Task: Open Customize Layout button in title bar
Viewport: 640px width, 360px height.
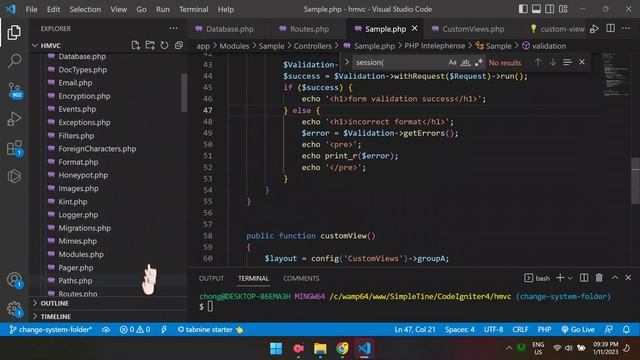Action: [x=563, y=9]
